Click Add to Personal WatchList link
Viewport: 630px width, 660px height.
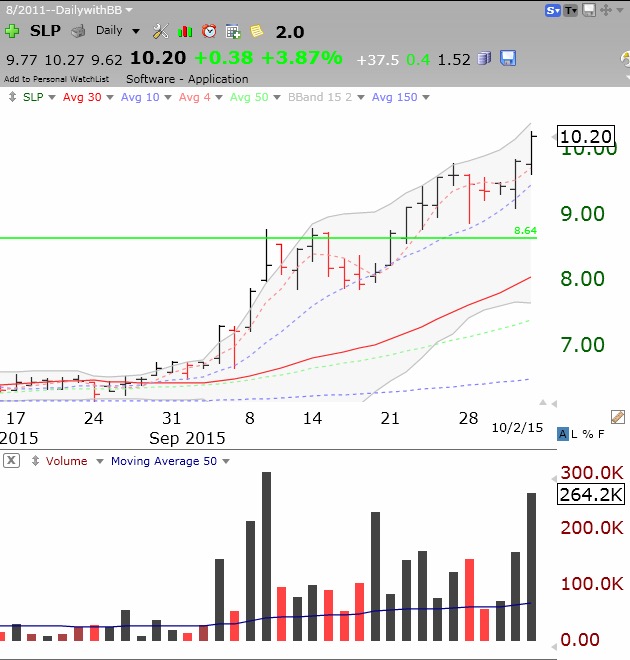coord(60,79)
